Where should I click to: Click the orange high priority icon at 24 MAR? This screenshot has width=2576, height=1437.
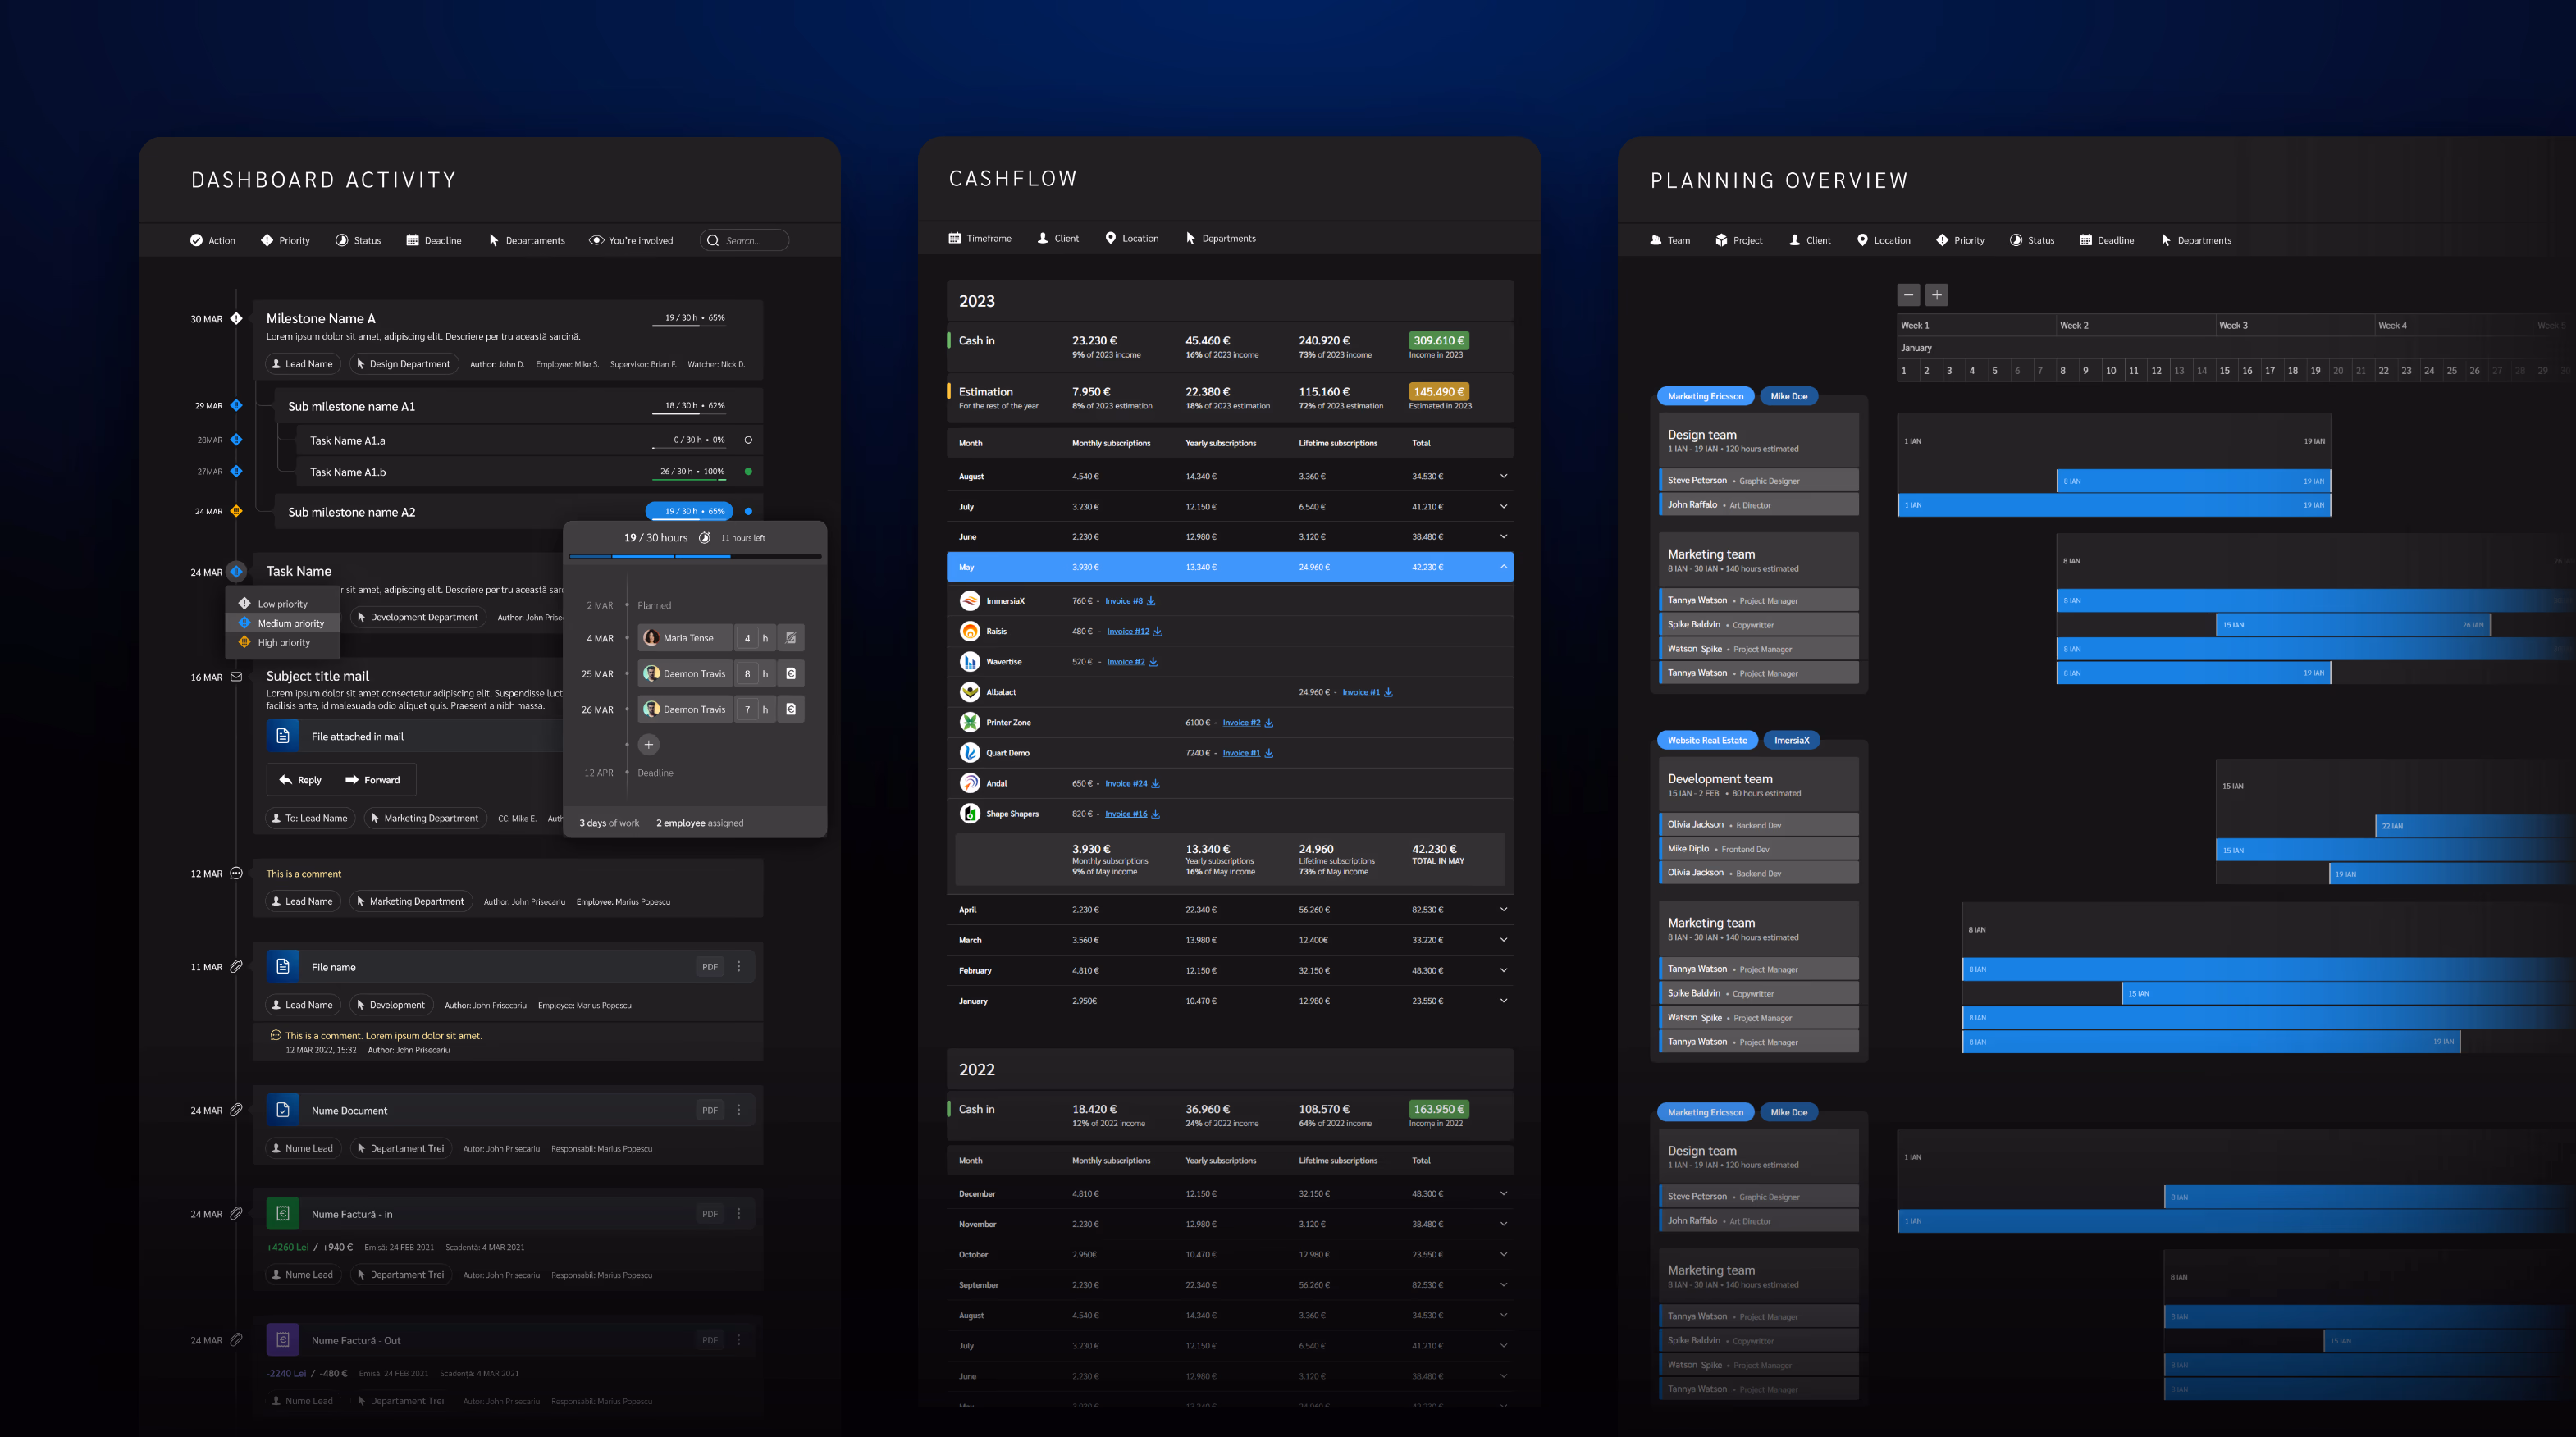coord(236,511)
